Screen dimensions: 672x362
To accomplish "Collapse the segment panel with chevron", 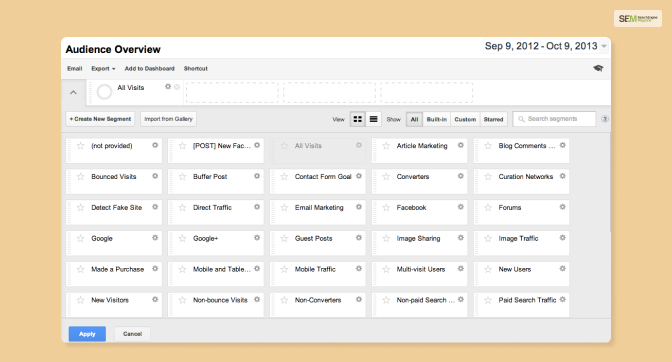I will 73,93.
